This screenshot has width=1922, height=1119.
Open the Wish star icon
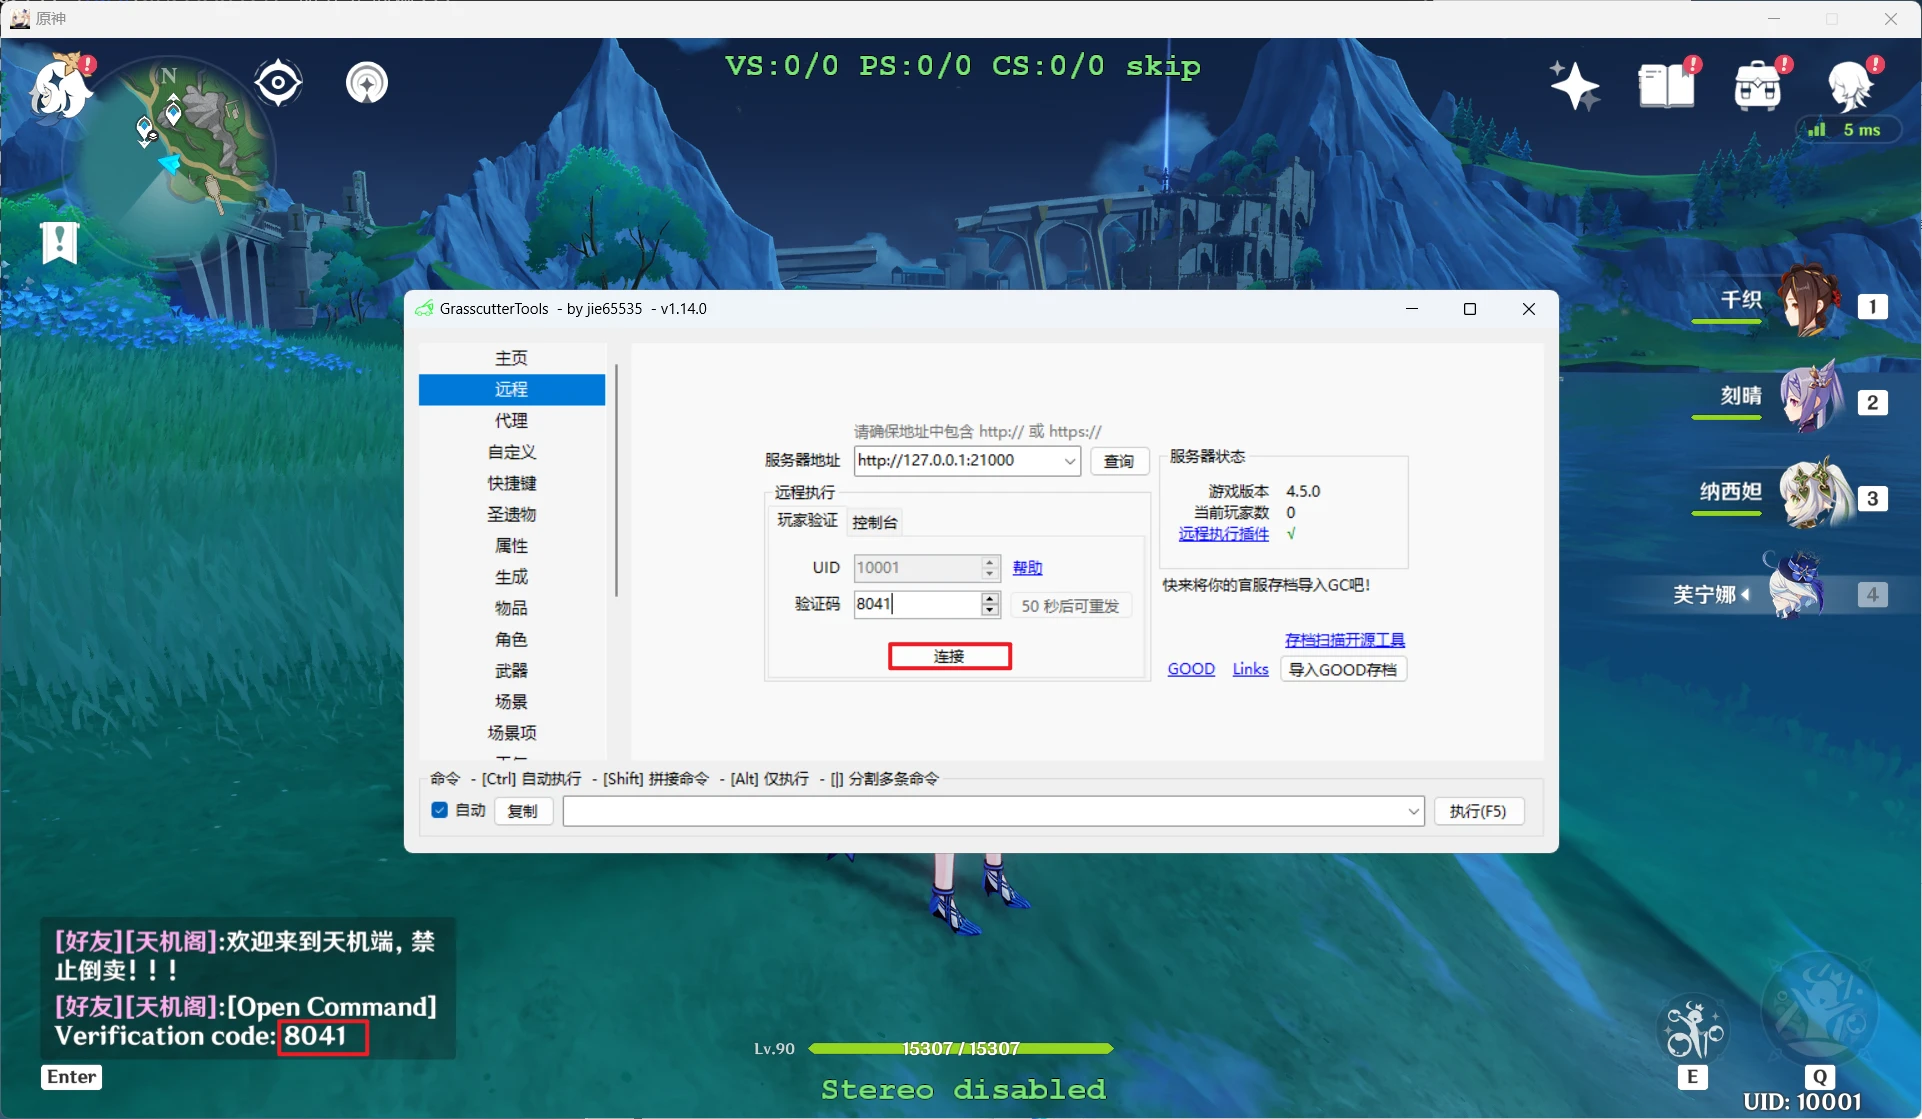pos(1574,85)
